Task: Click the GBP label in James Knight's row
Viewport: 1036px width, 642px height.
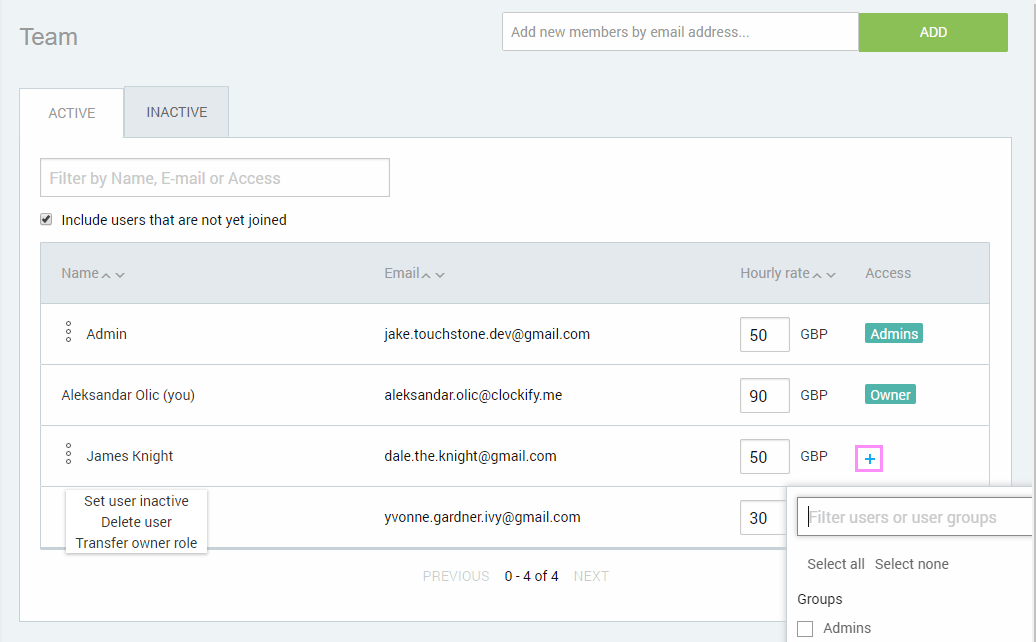Action: click(x=814, y=456)
